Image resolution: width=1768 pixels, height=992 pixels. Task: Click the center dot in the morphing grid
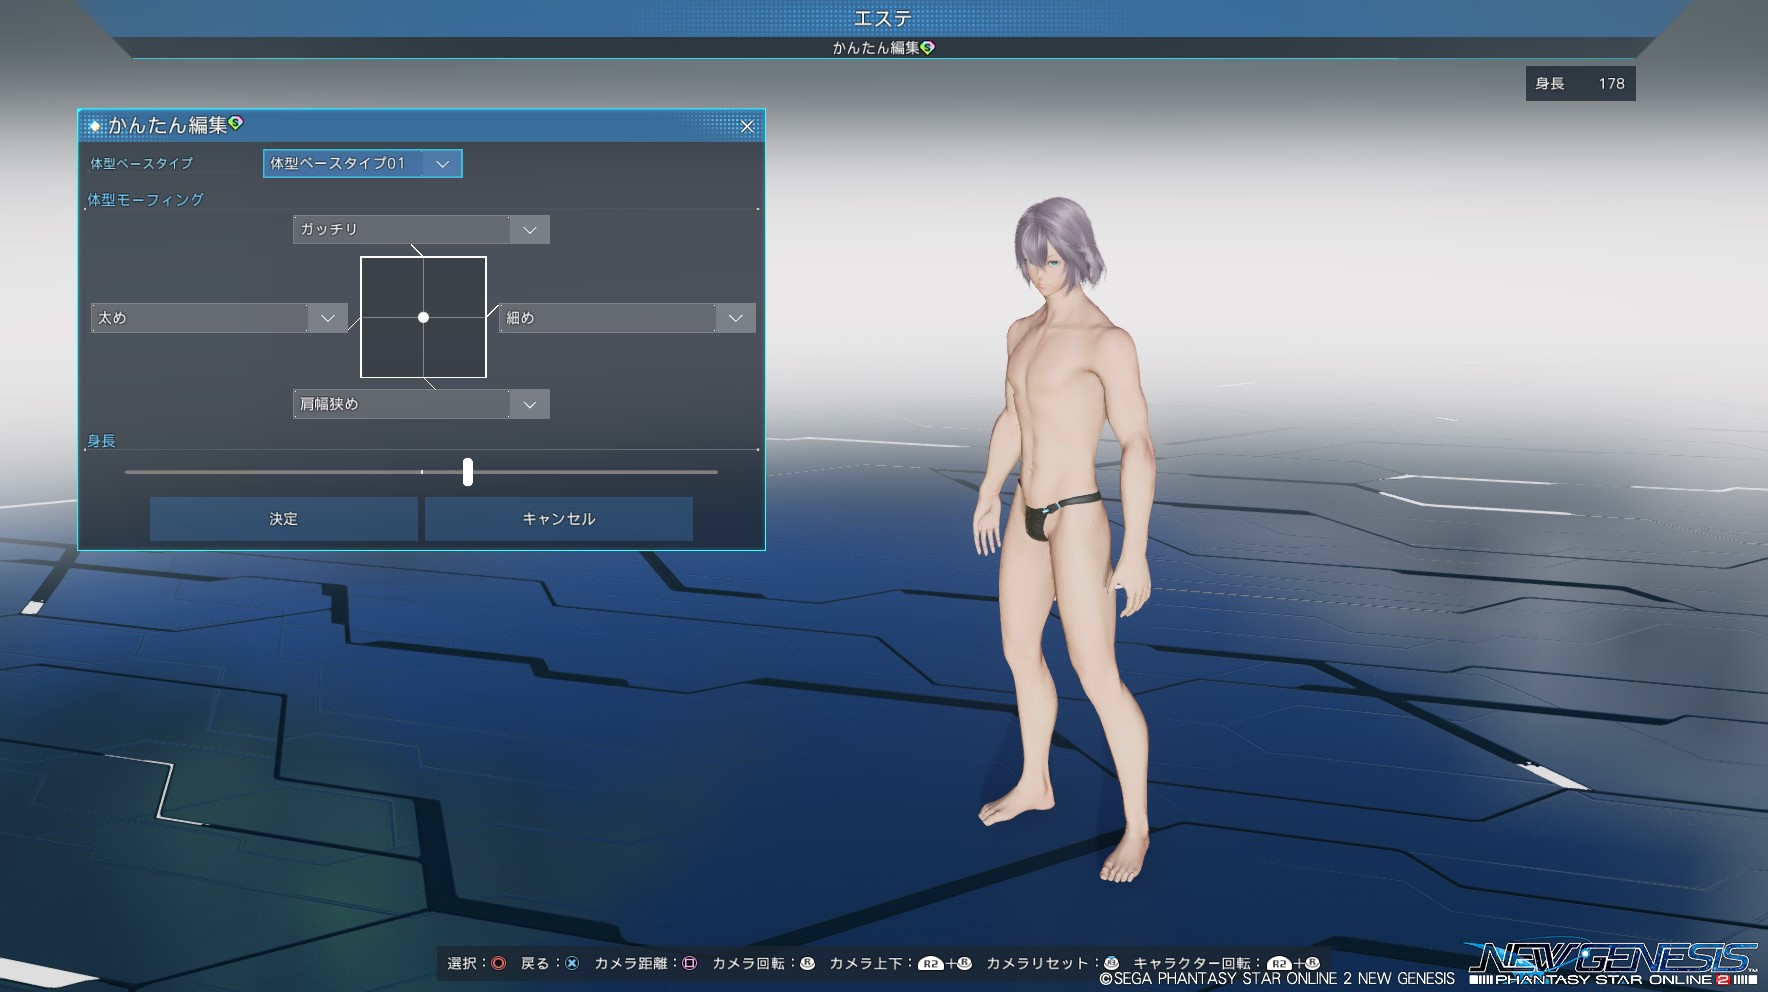[x=424, y=317]
